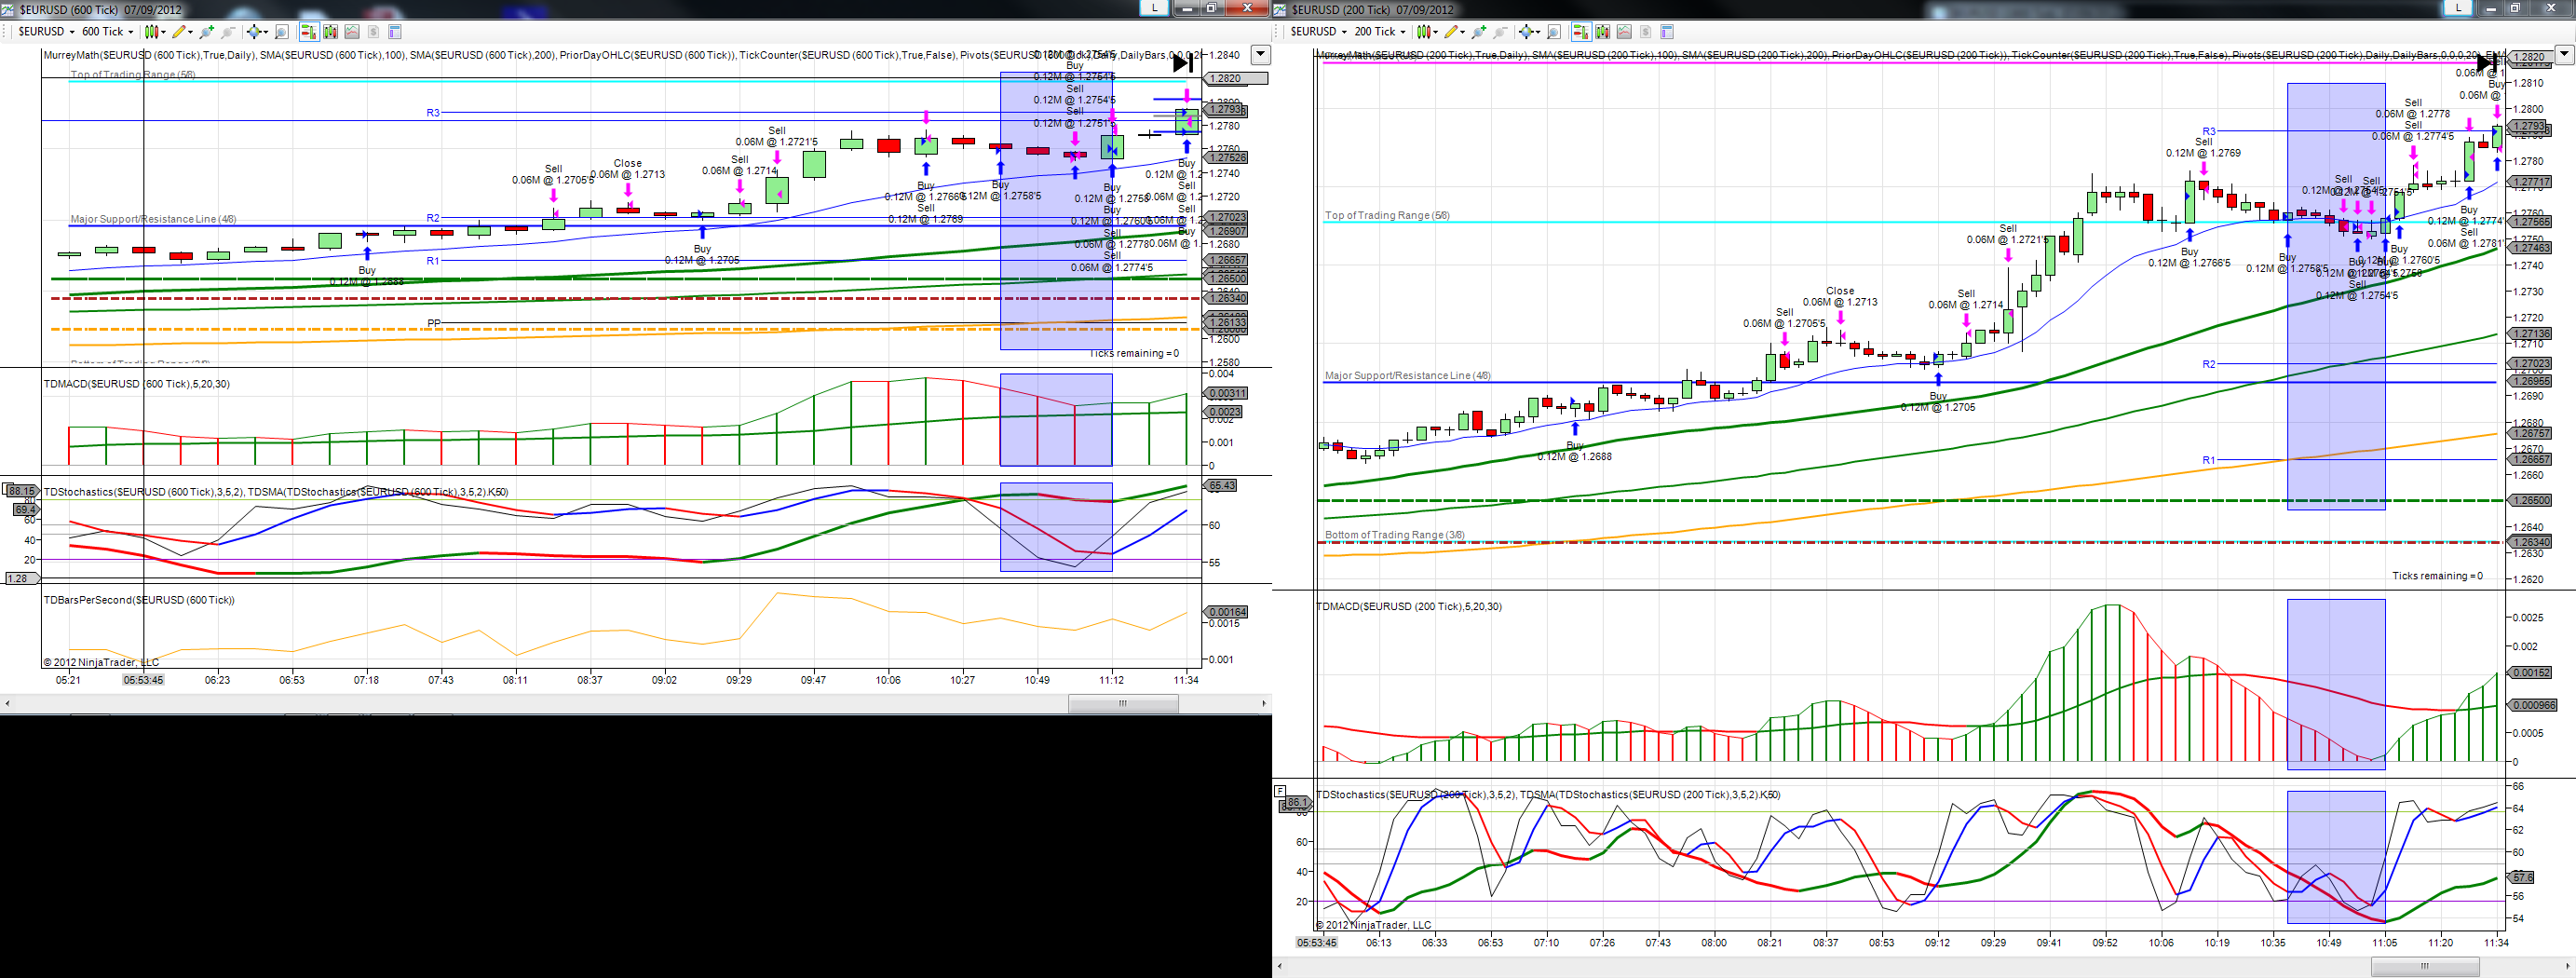This screenshot has width=2576, height=978.
Task: Open the Indicators icon in 200 Tick toolbar
Action: [x=1624, y=32]
